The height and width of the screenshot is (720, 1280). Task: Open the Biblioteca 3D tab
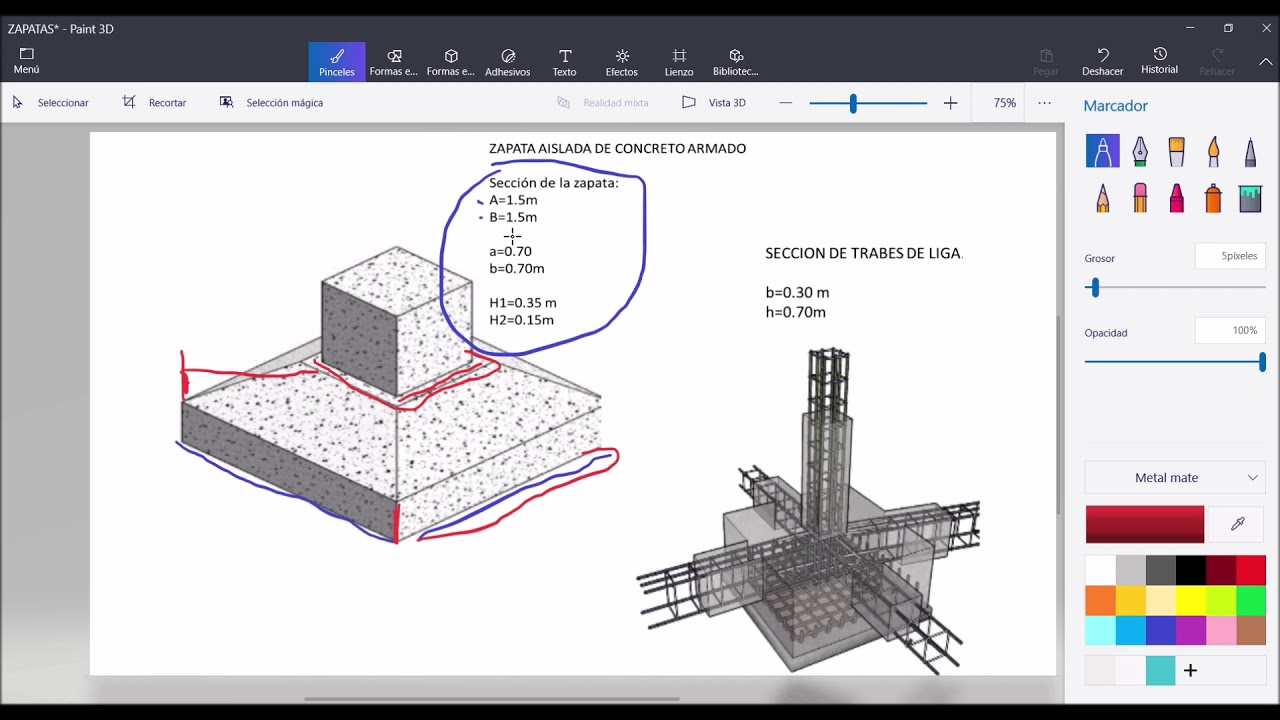pos(736,62)
